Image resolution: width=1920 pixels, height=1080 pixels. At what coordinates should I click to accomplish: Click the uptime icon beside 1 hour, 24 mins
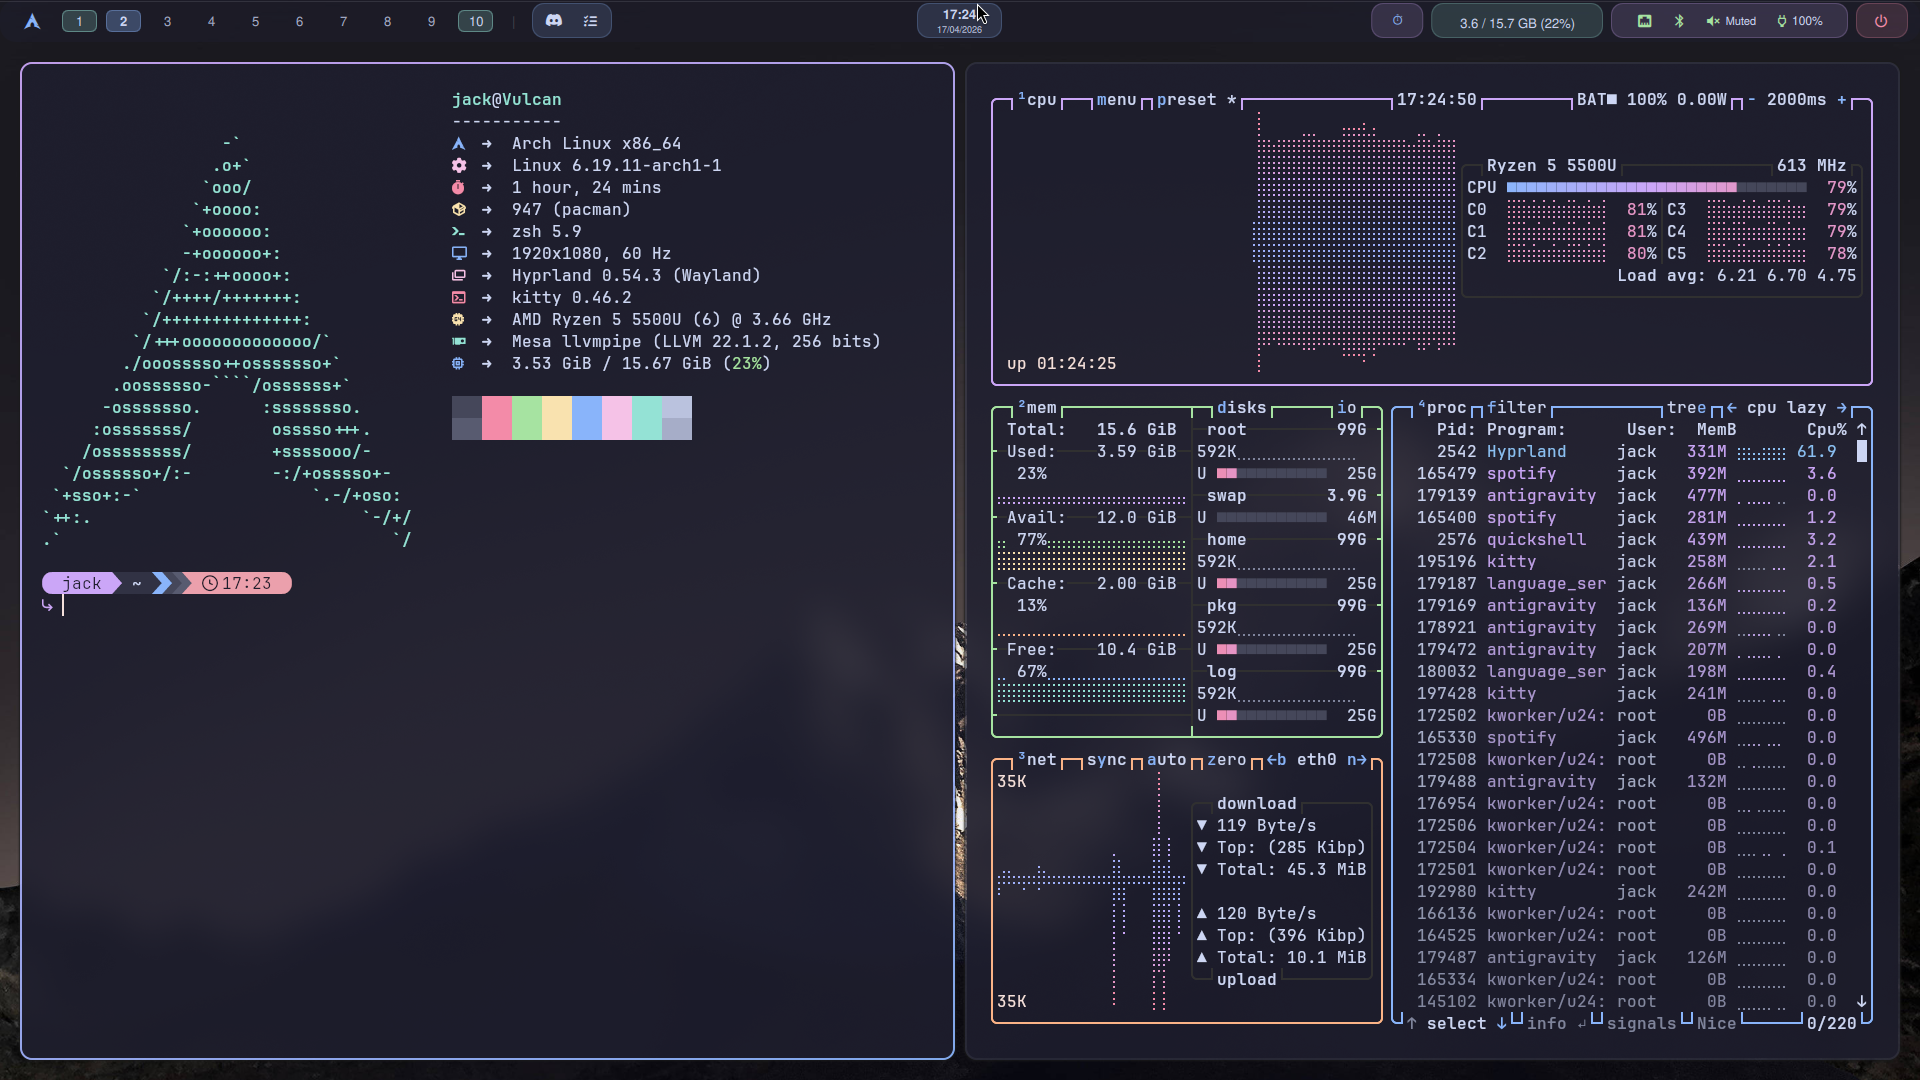(x=458, y=188)
